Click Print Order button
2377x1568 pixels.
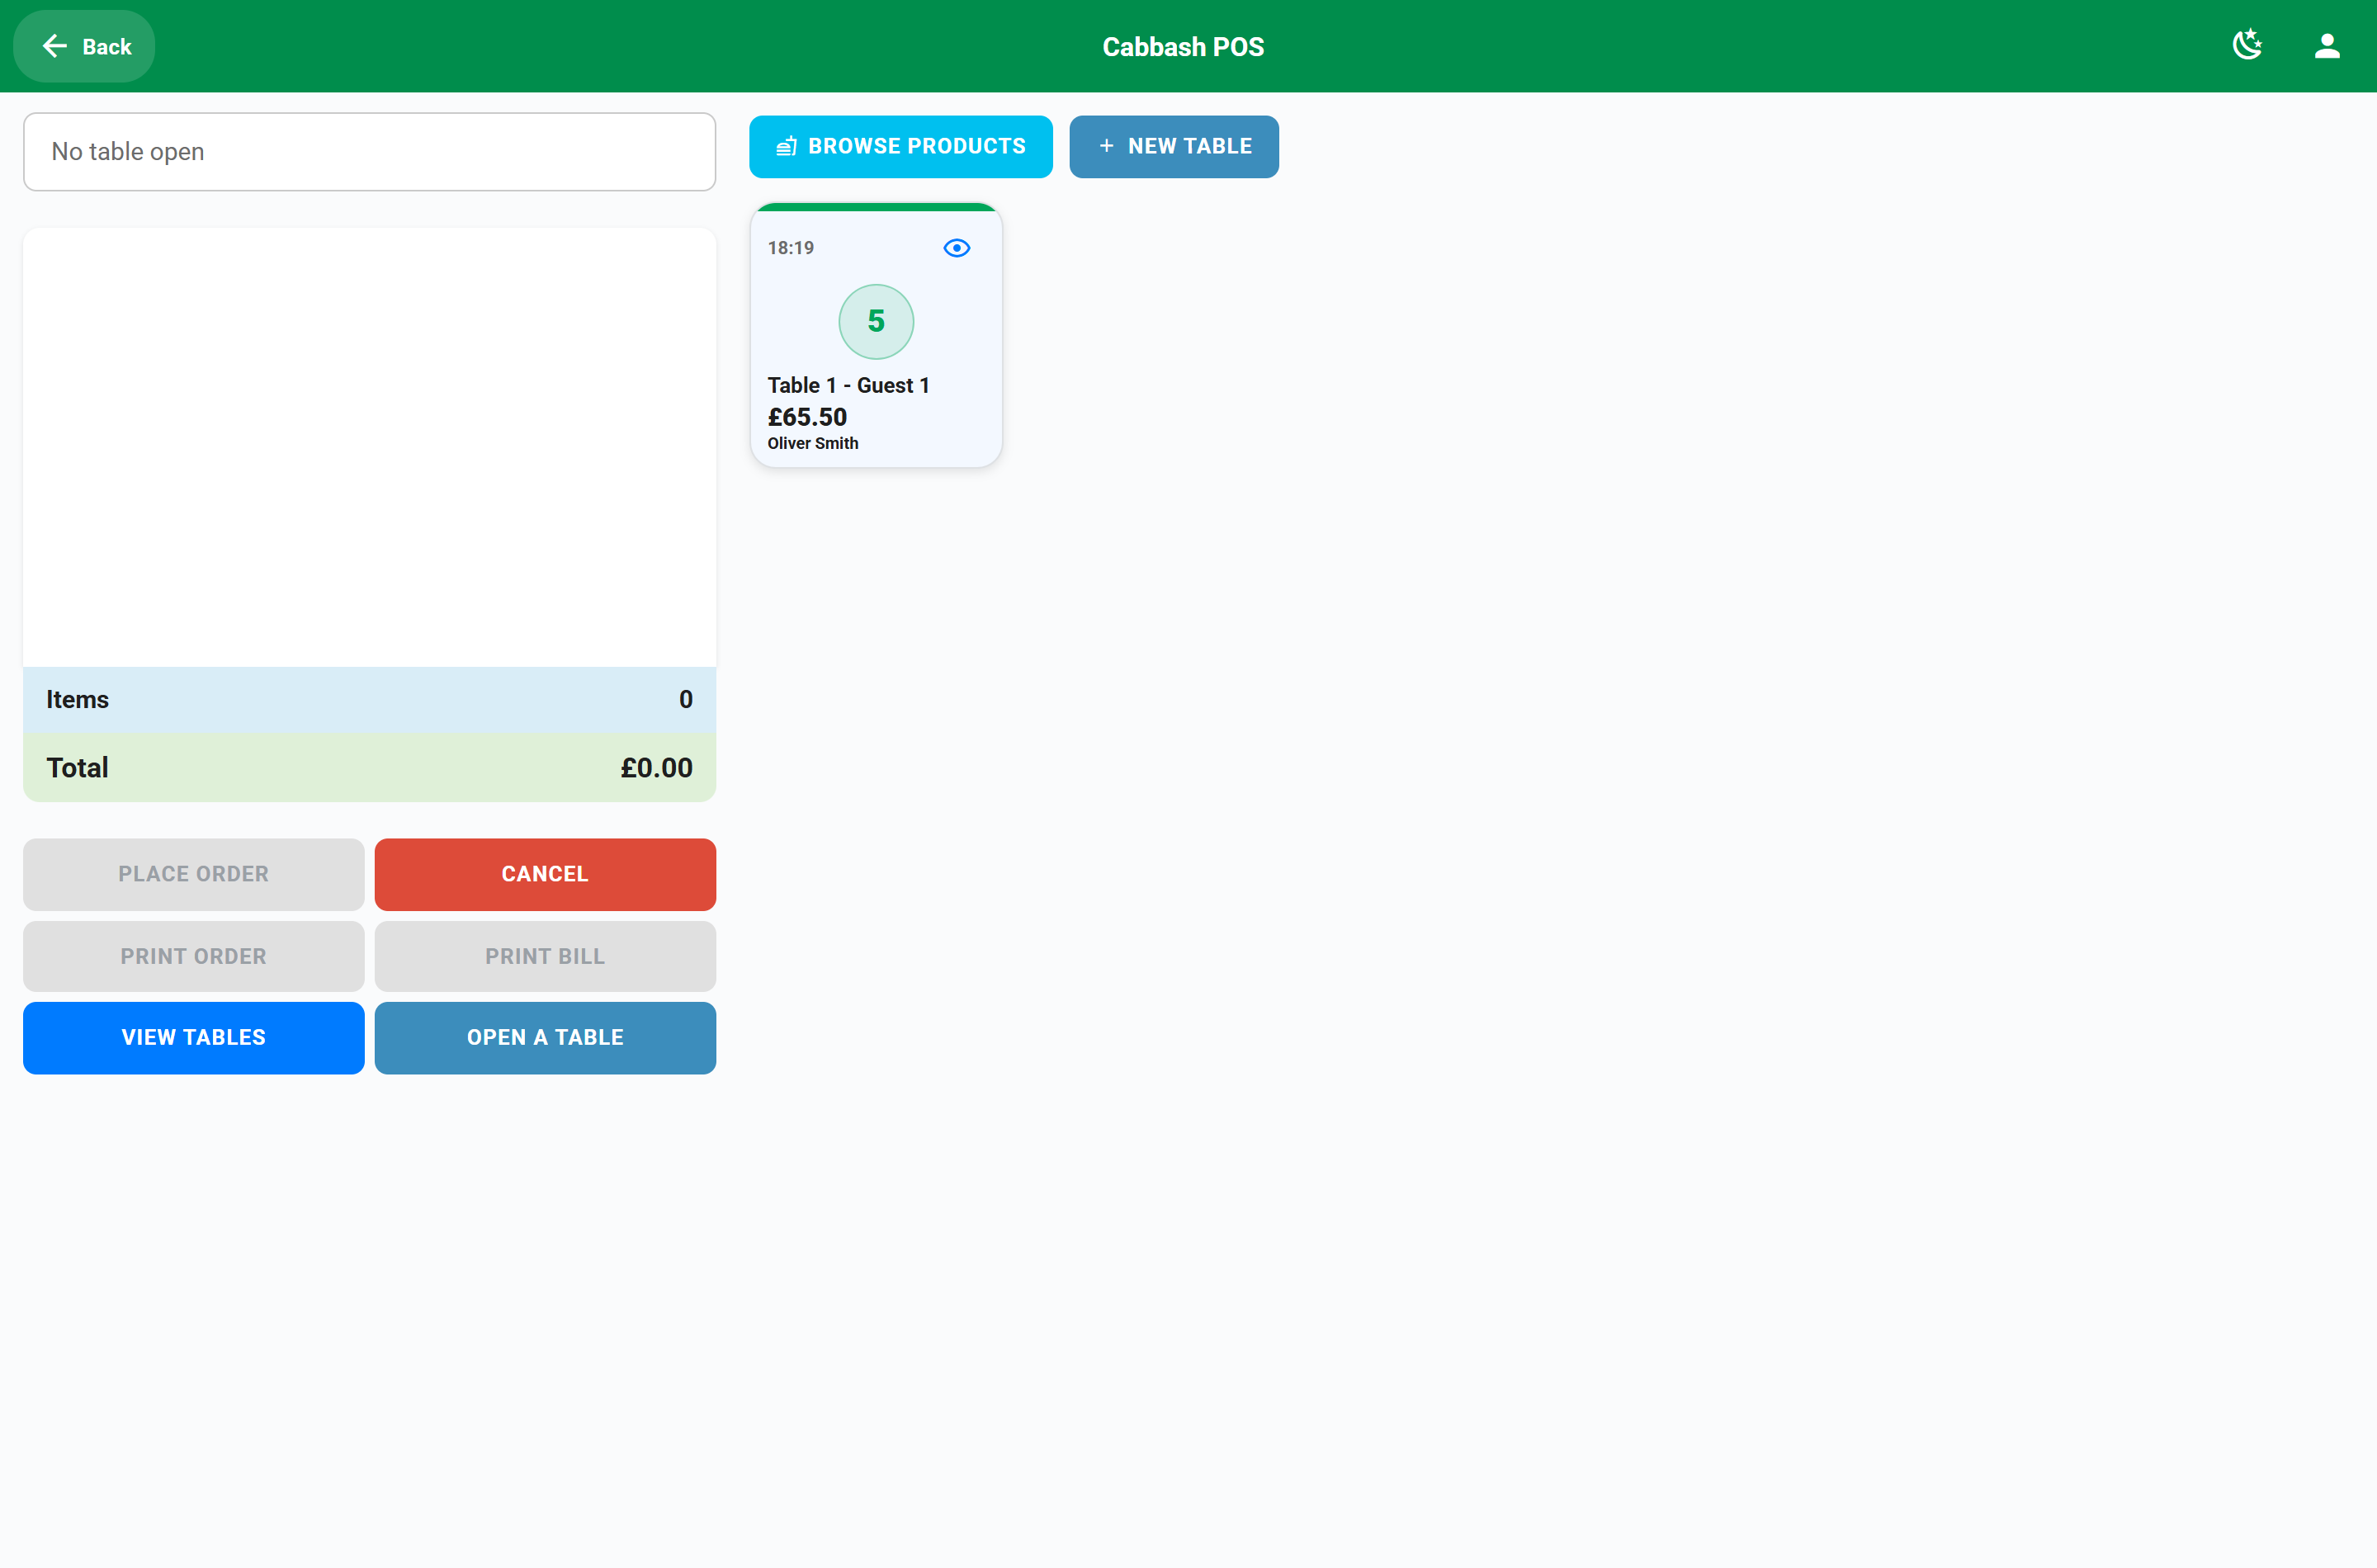click(x=194, y=956)
